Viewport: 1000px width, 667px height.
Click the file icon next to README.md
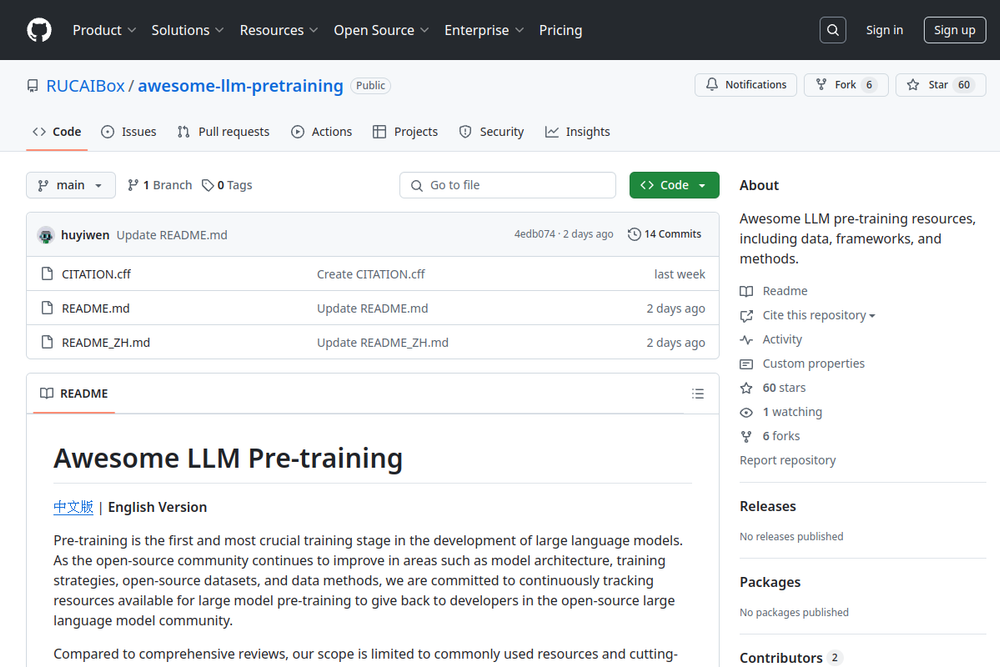click(x=47, y=309)
